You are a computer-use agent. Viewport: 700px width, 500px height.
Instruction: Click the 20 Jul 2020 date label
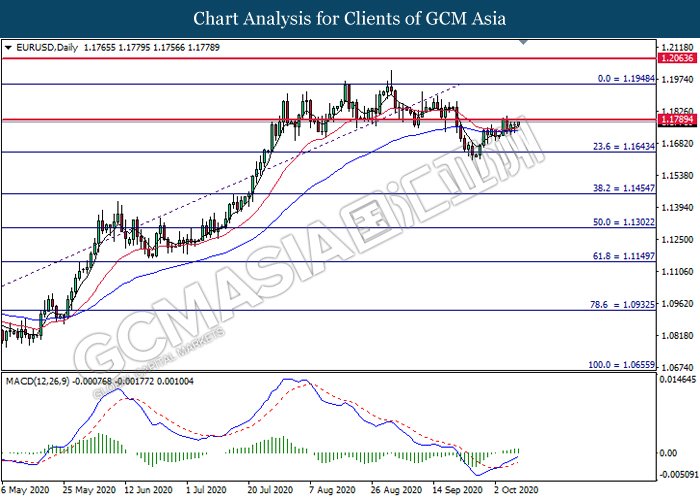pos(270,490)
